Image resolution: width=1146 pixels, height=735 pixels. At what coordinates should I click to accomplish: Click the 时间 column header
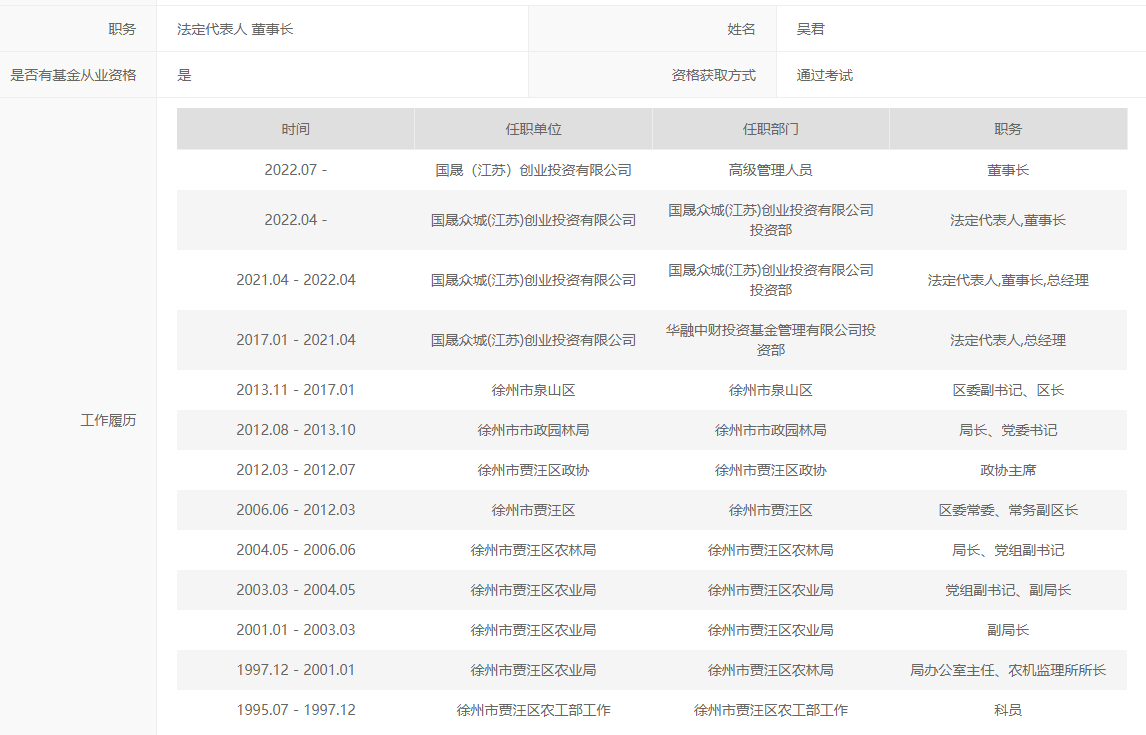pyautogui.click(x=295, y=129)
